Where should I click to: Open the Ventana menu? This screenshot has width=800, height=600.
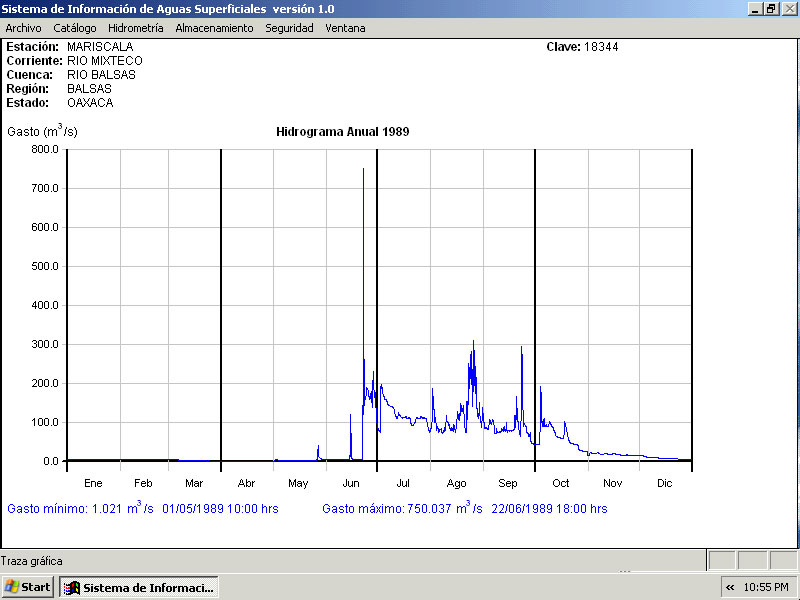[x=345, y=28]
